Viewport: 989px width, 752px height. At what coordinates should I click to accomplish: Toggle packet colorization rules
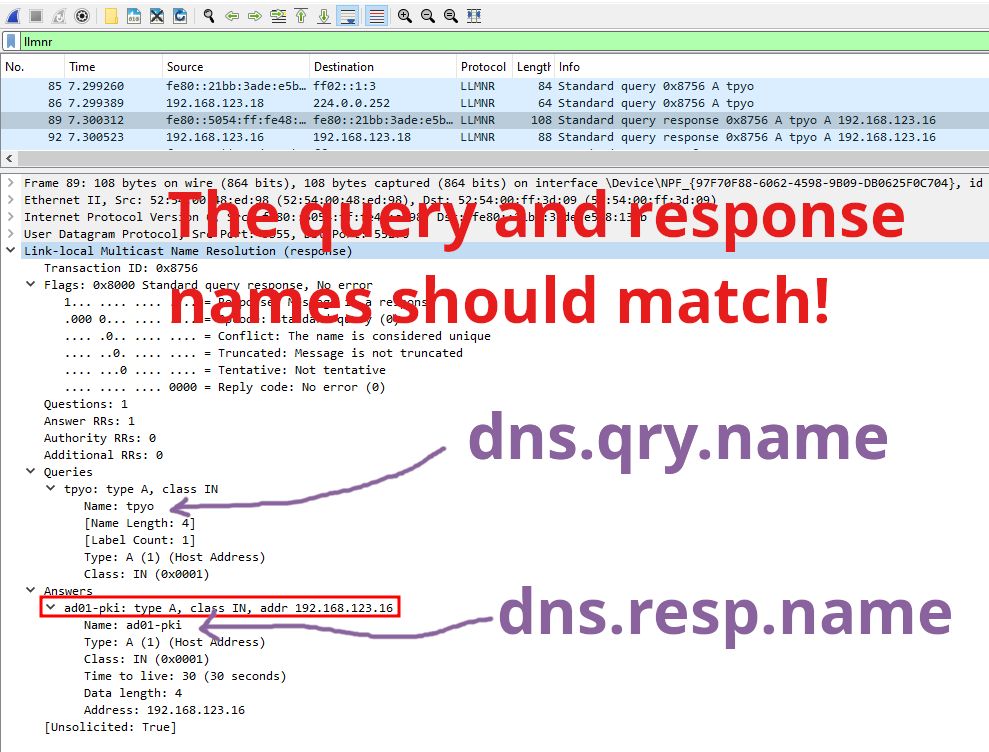[x=376, y=16]
